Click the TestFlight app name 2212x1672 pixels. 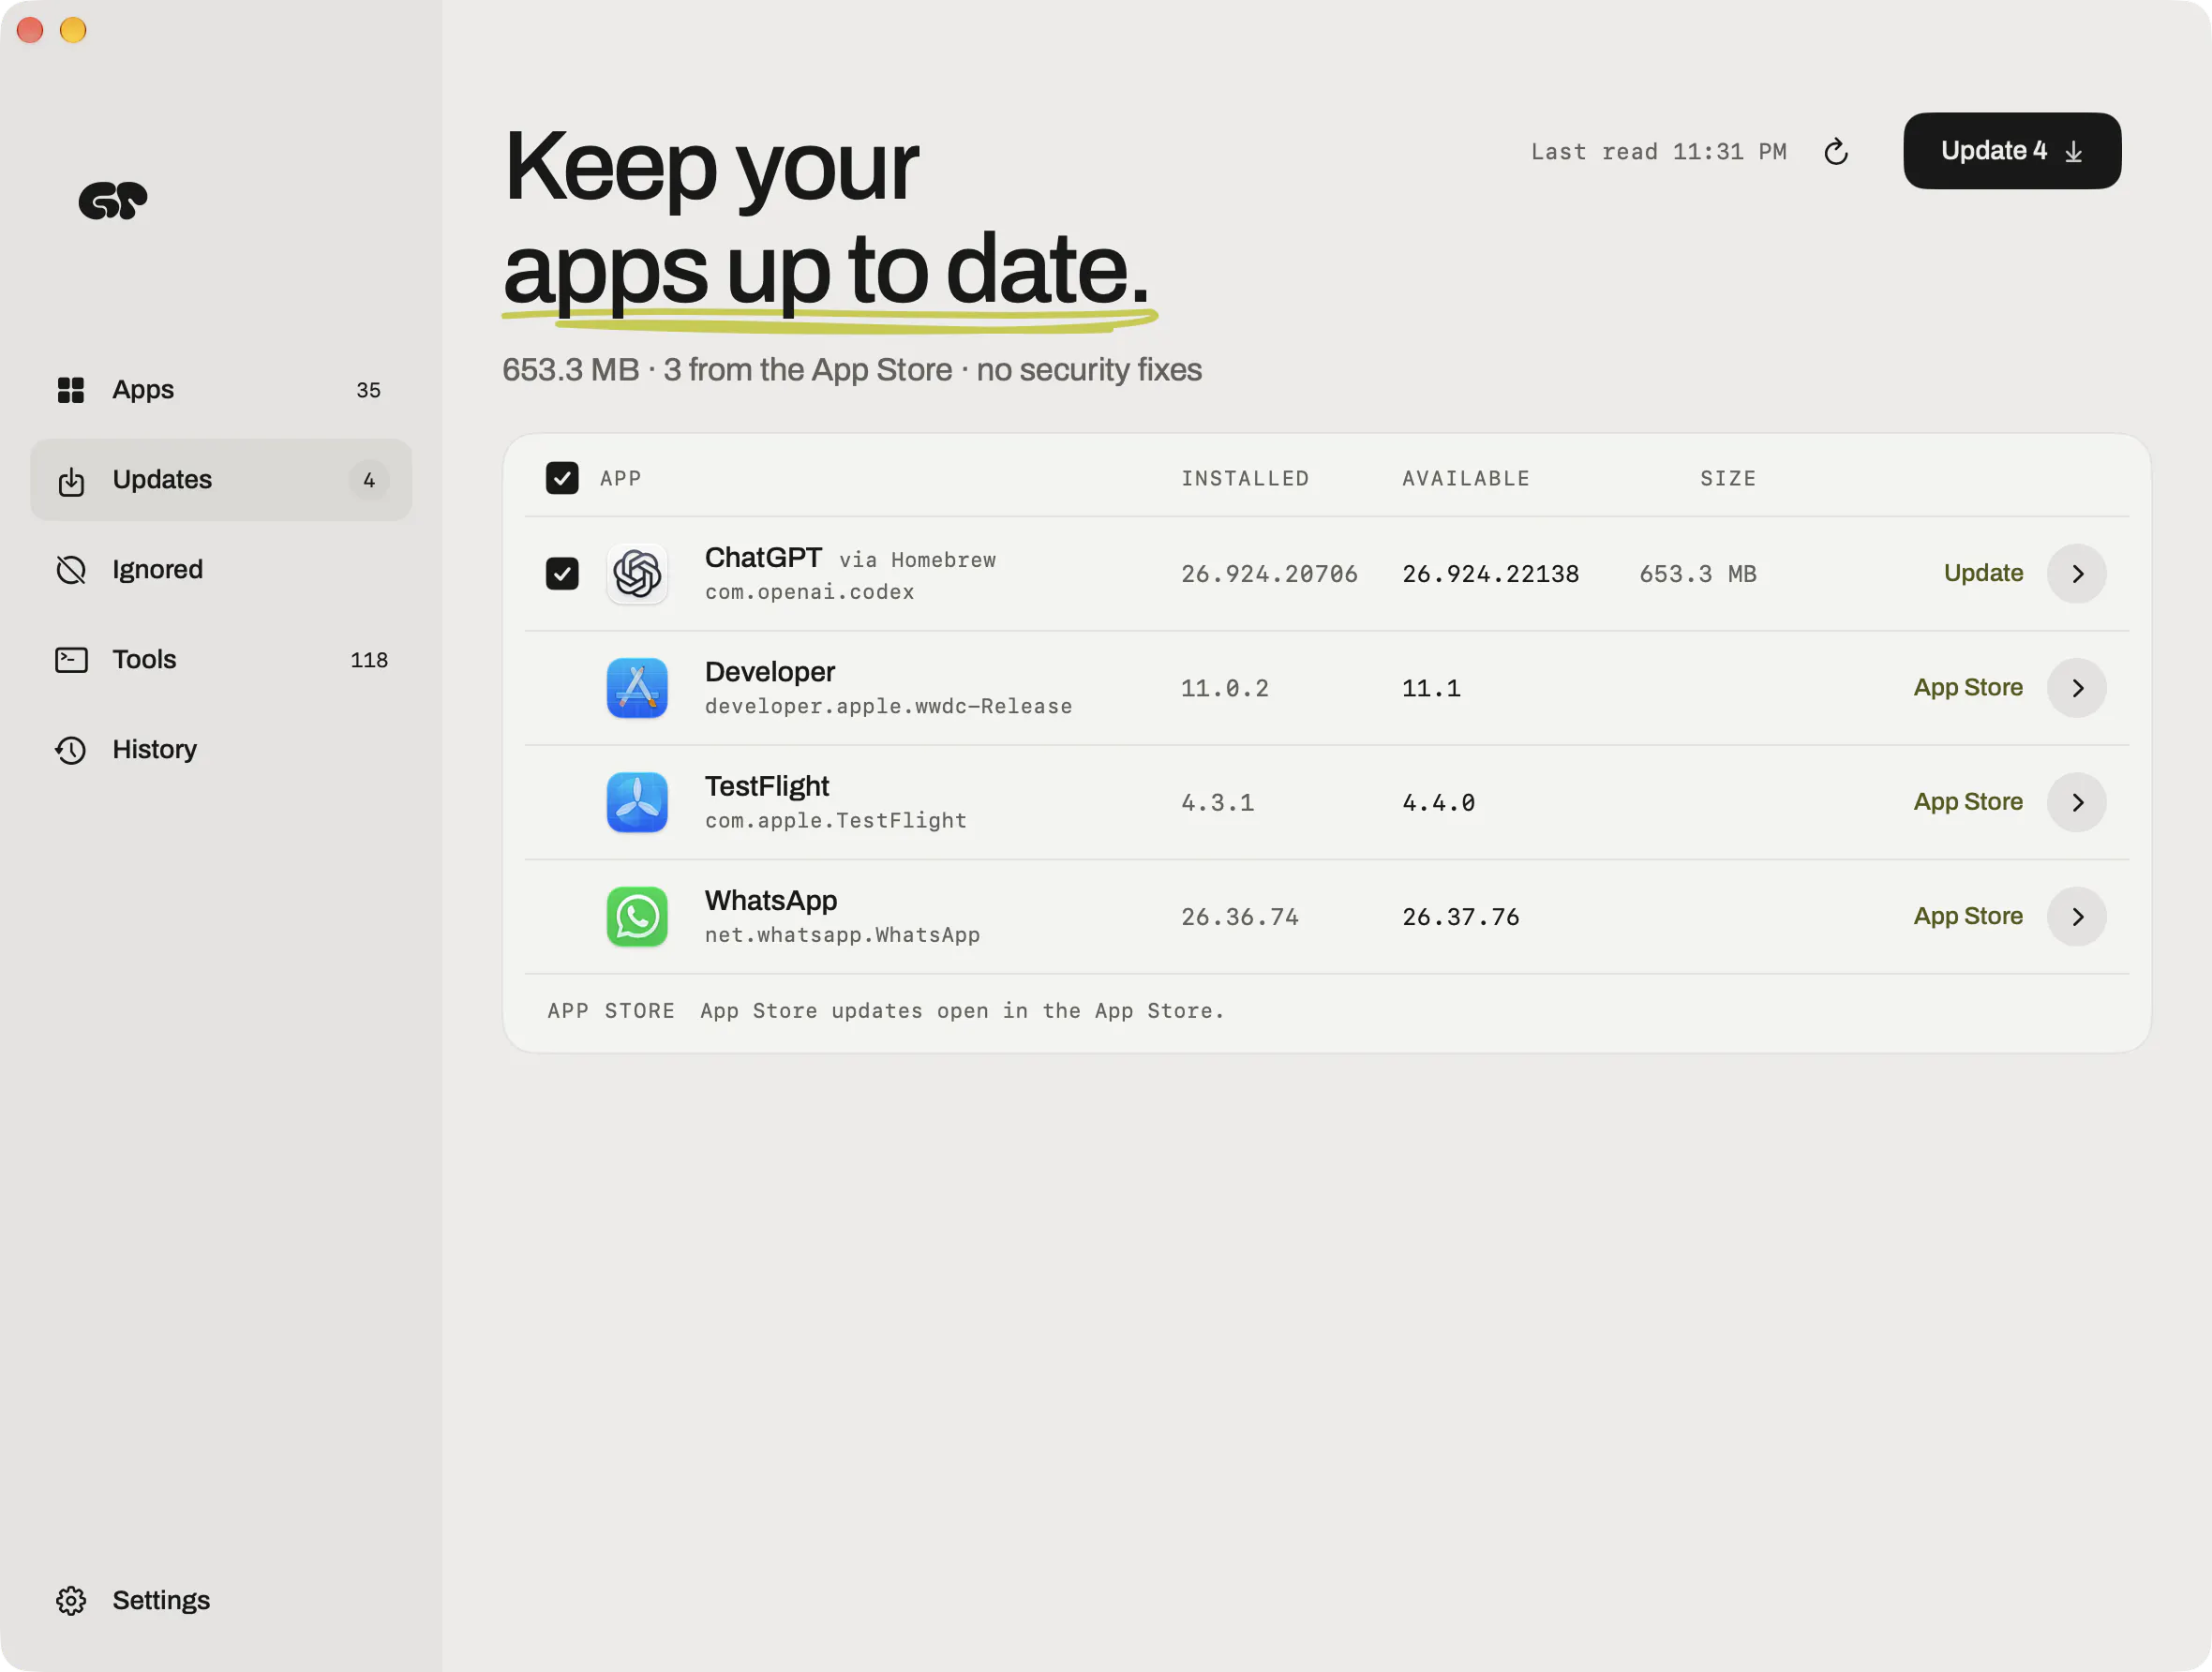tap(767, 787)
